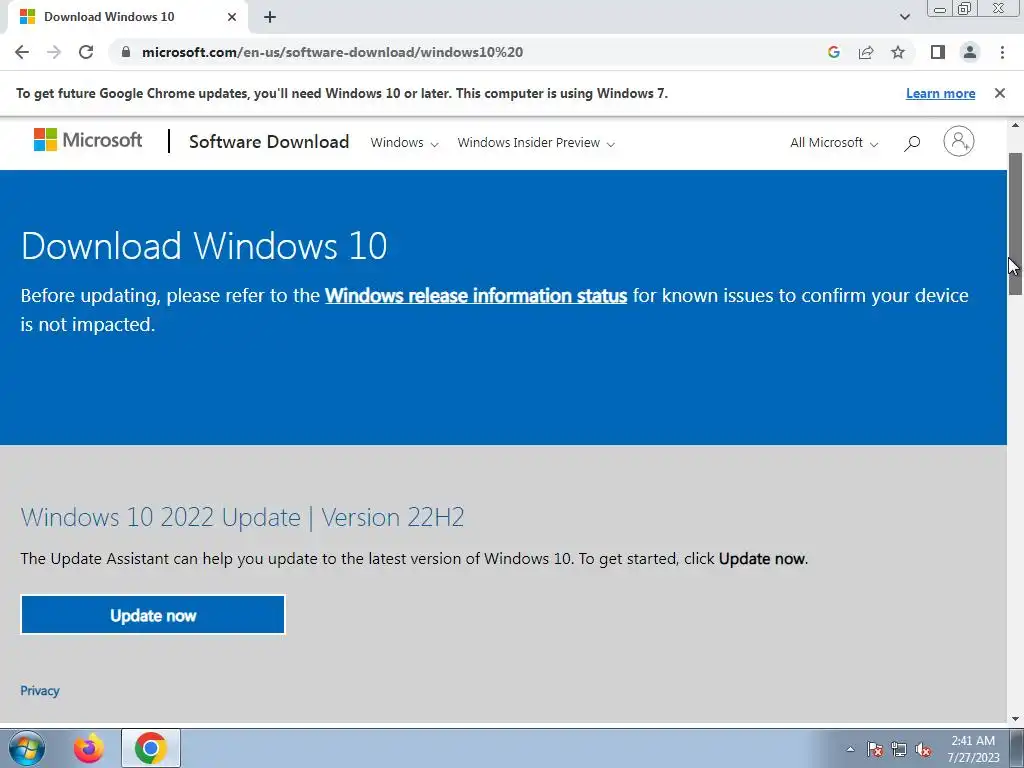The width and height of the screenshot is (1024, 768).
Task: Sign in with the account icon
Action: pyautogui.click(x=959, y=141)
